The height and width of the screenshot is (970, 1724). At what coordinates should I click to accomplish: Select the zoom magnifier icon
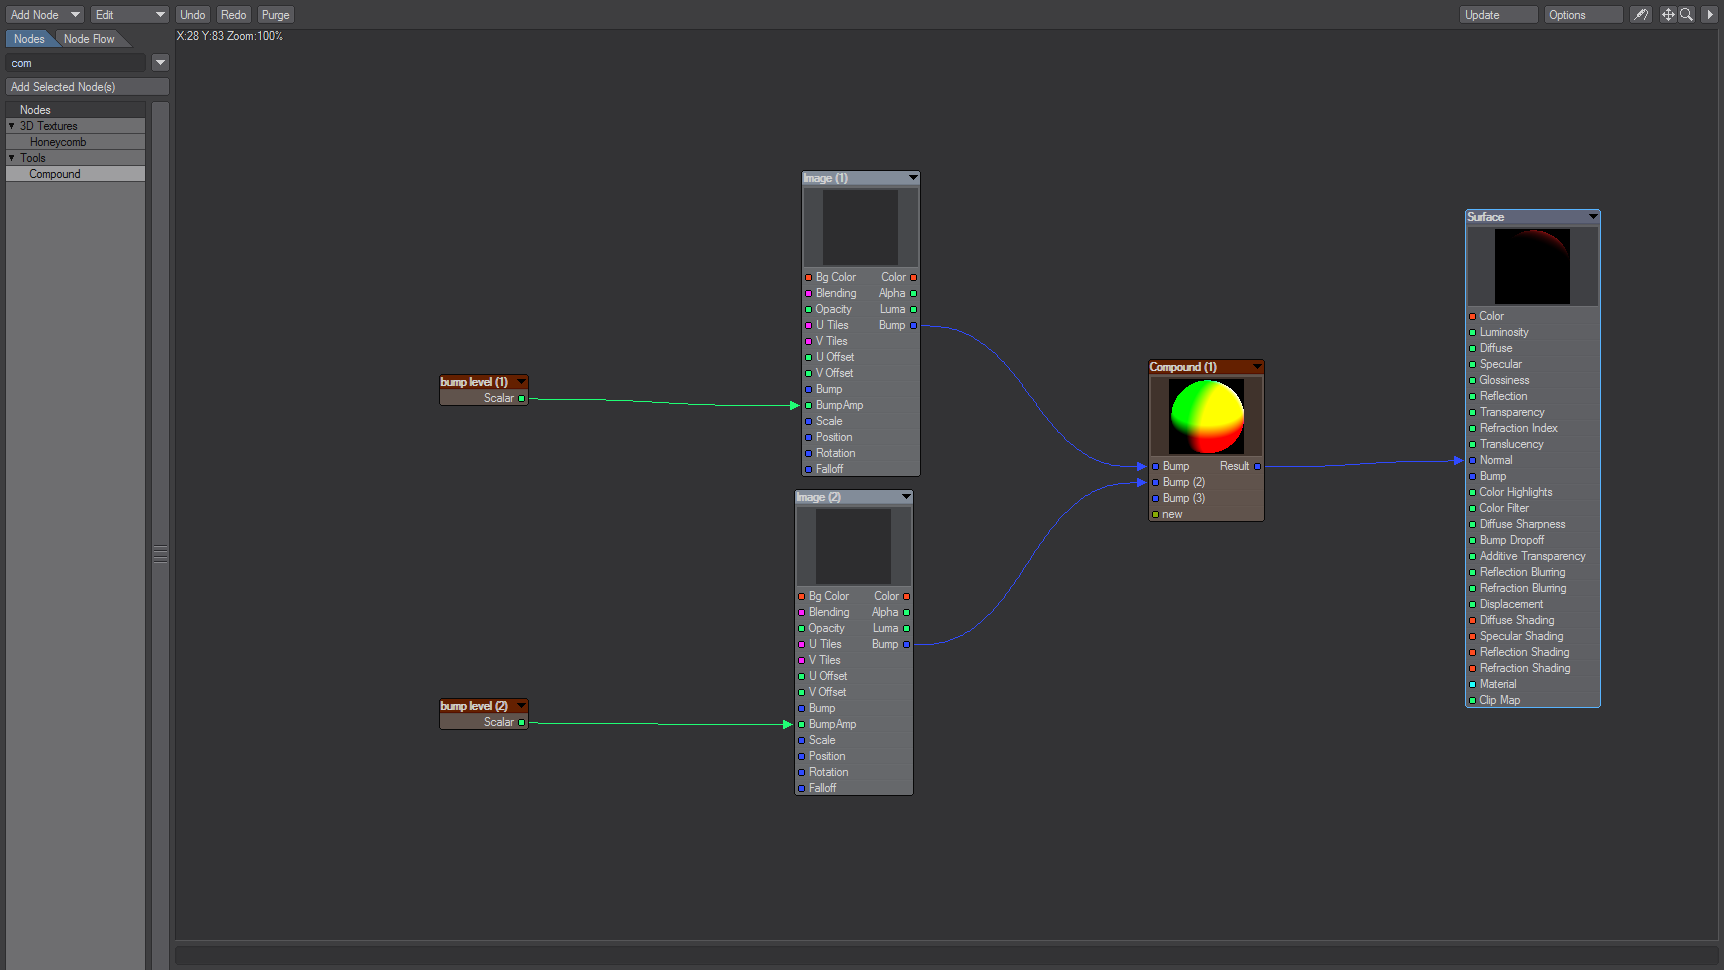pos(1686,15)
